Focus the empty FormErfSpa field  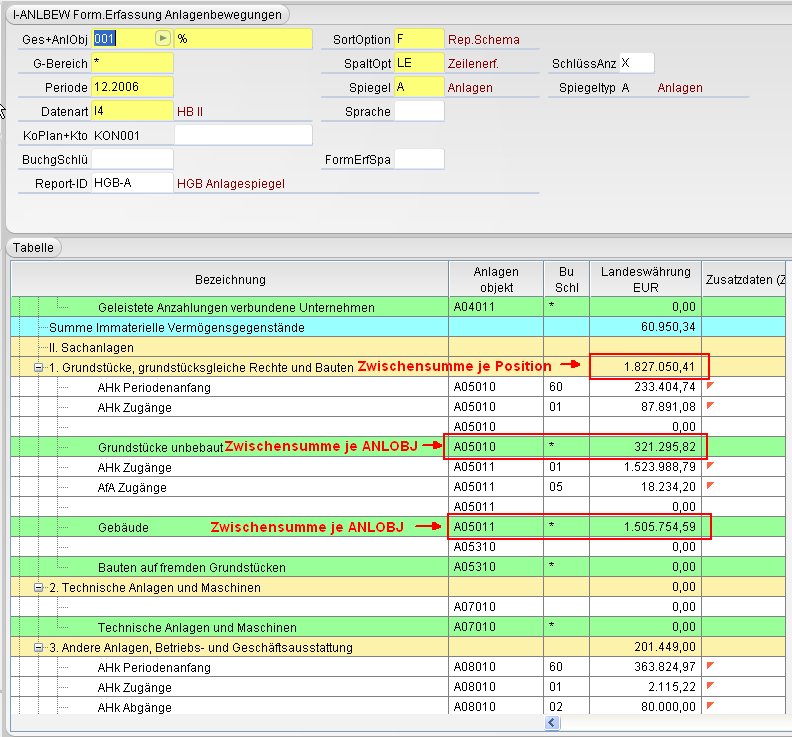click(x=419, y=159)
